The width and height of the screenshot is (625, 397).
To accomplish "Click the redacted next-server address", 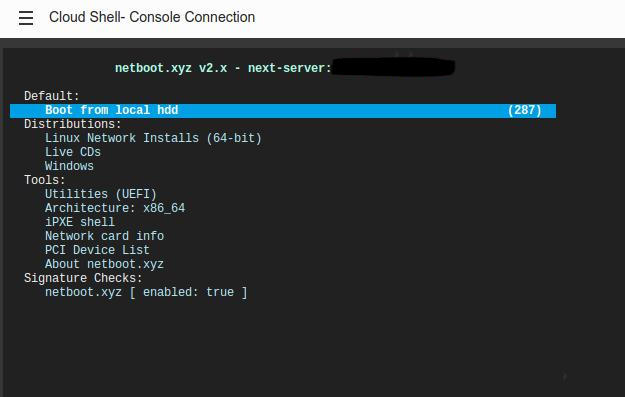I will pos(393,67).
